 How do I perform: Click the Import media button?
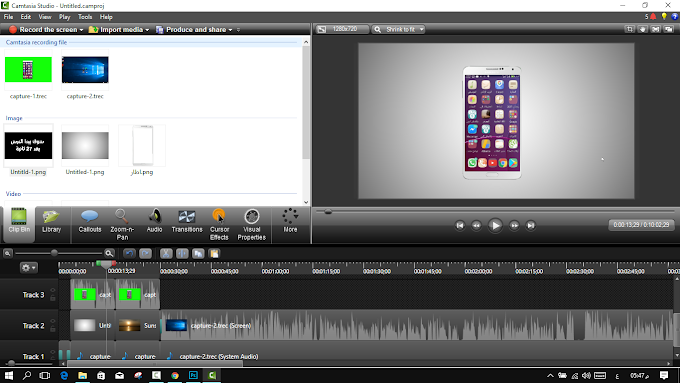(x=116, y=29)
